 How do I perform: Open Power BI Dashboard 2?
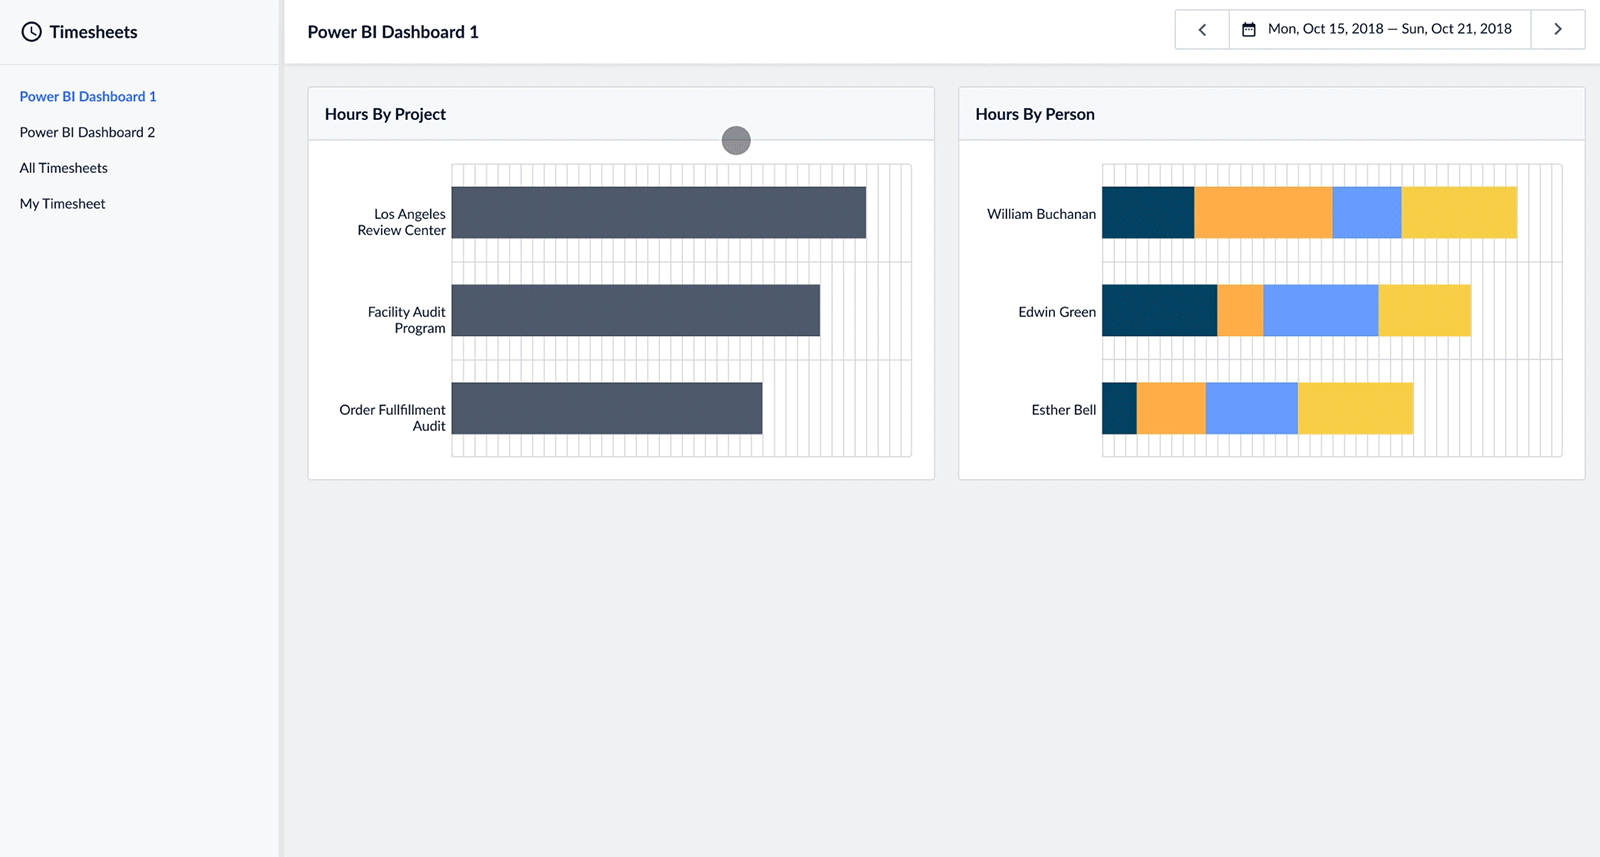click(87, 132)
